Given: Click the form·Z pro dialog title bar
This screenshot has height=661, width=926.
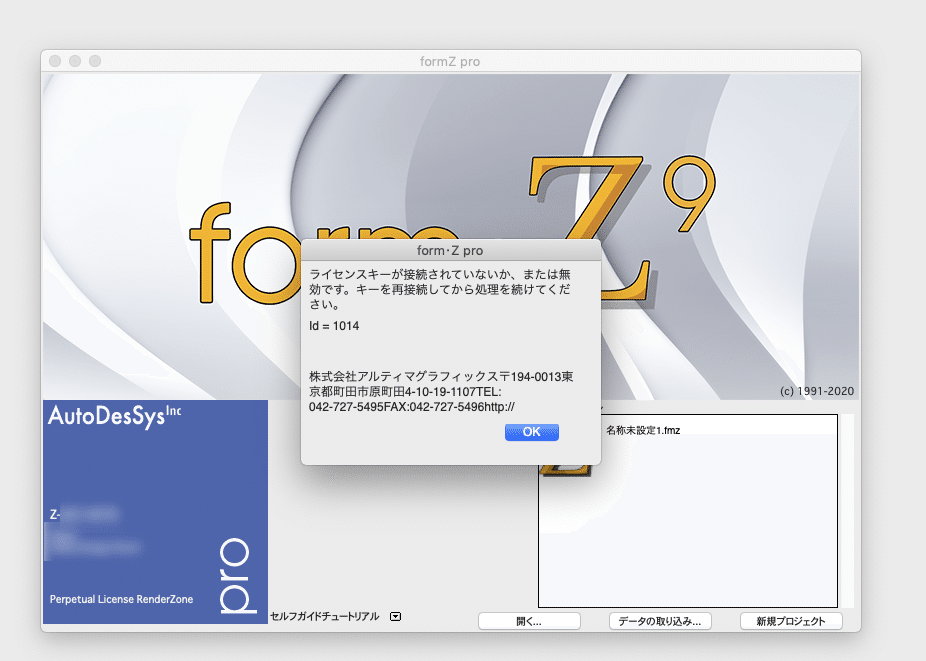Looking at the screenshot, I should (x=451, y=250).
